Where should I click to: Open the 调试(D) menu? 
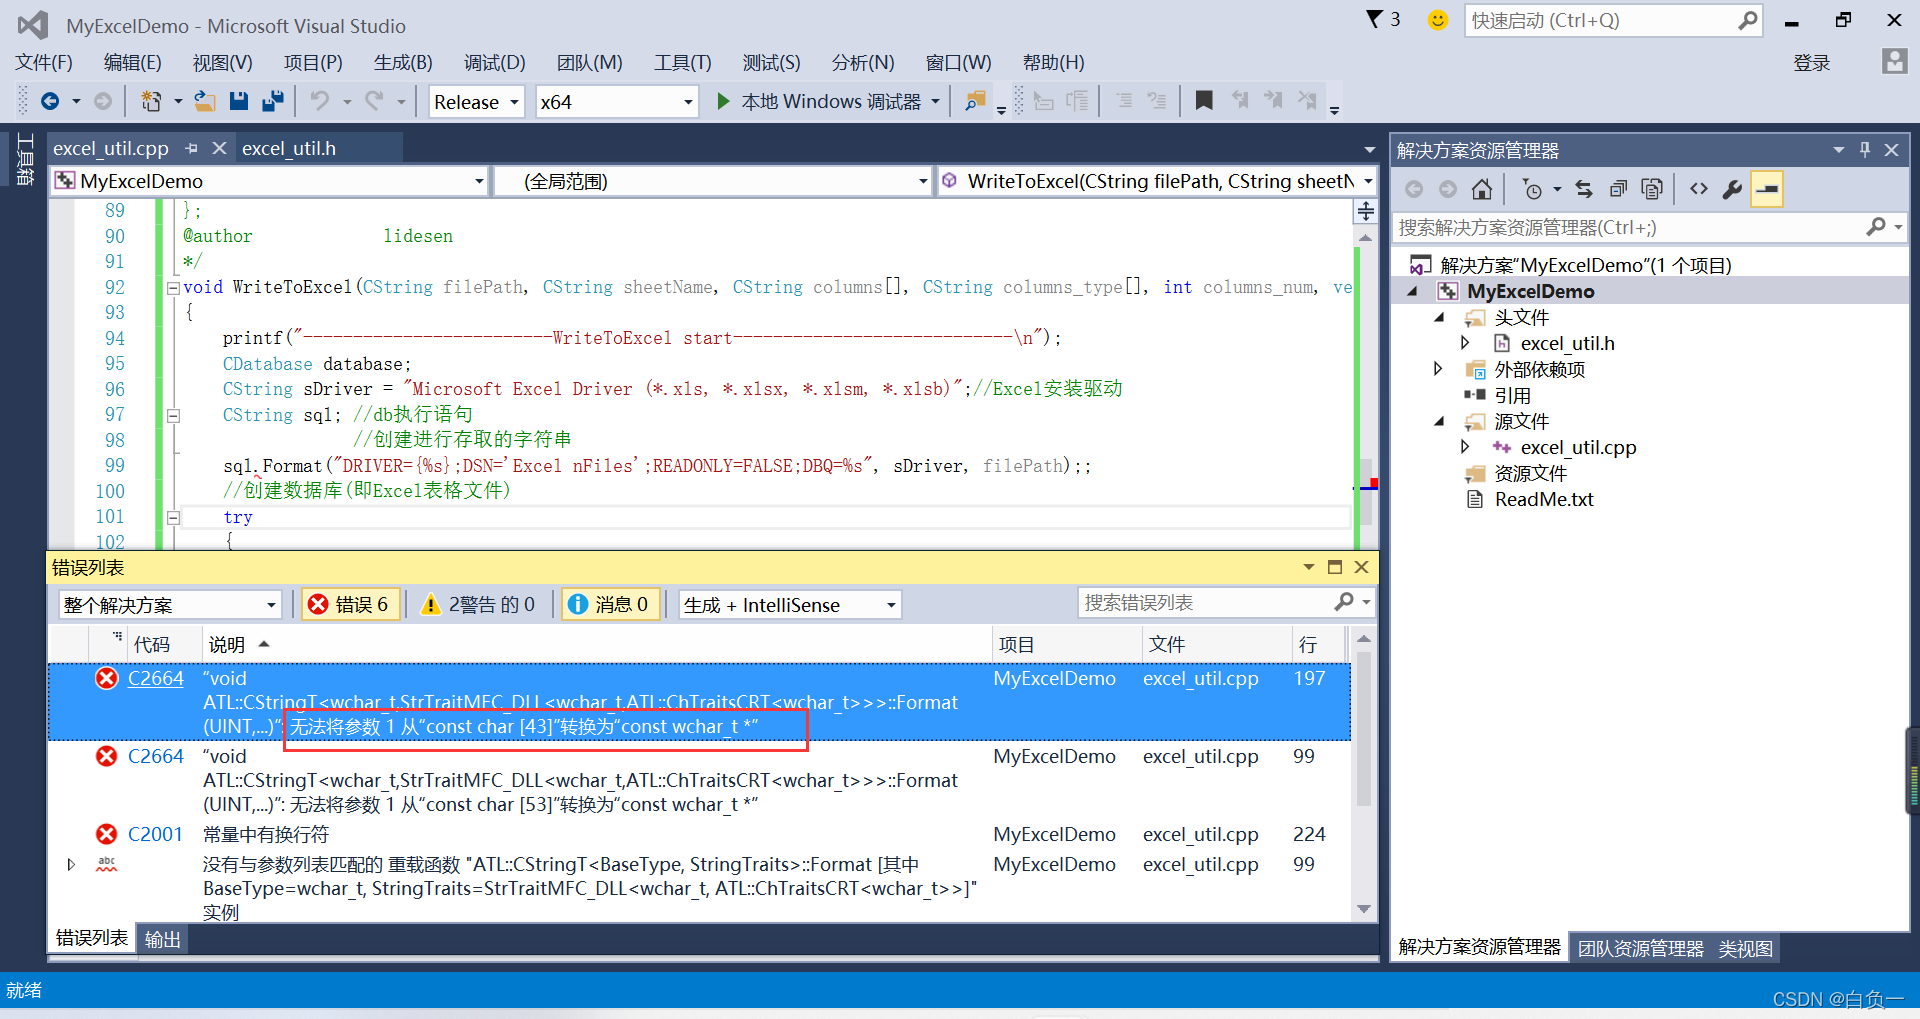pos(494,63)
